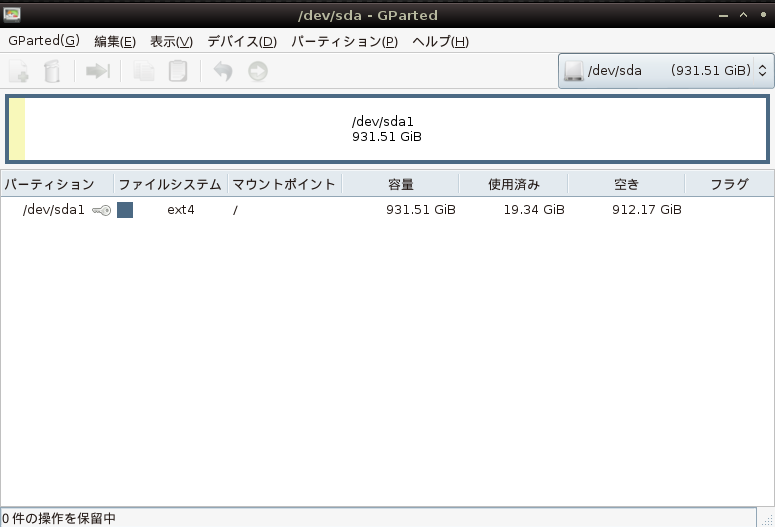Open the 編集(E) menu
The image size is (775, 527).
tap(115, 42)
